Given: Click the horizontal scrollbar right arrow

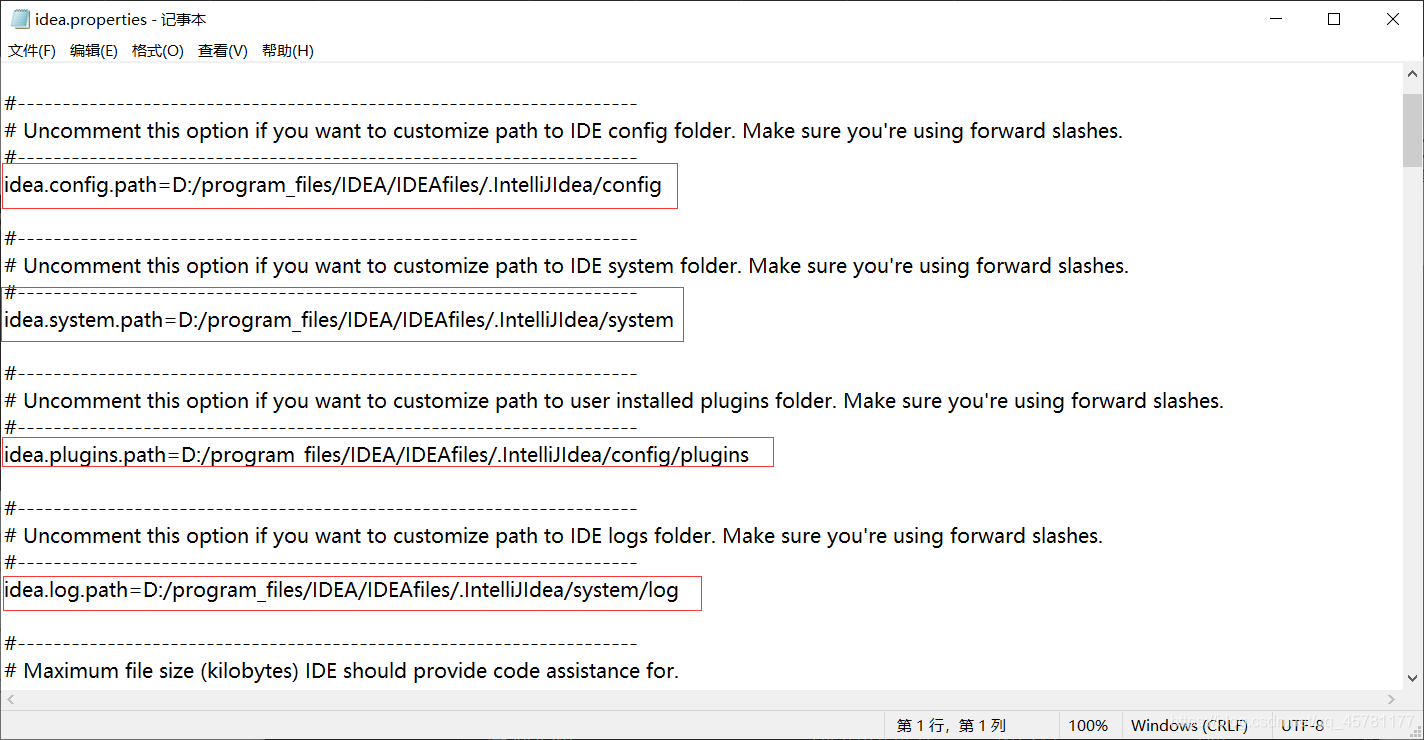Looking at the screenshot, I should [x=1391, y=700].
